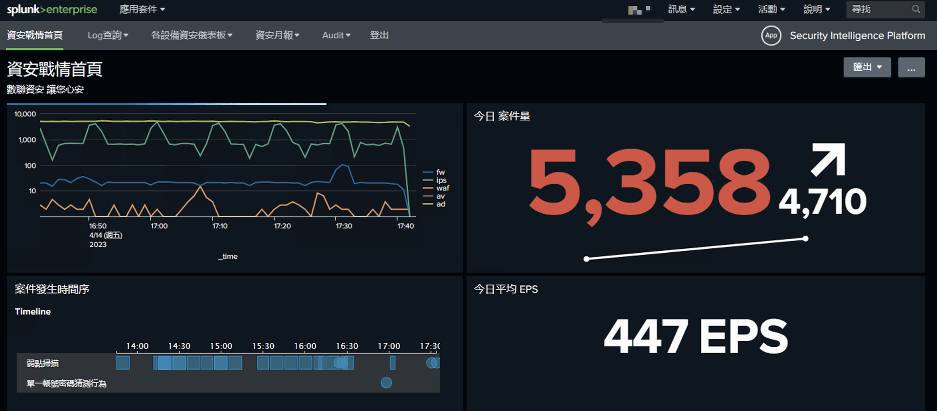Click the 10,000 y-axis label
Viewport: 937px width, 411px height.
pos(26,114)
